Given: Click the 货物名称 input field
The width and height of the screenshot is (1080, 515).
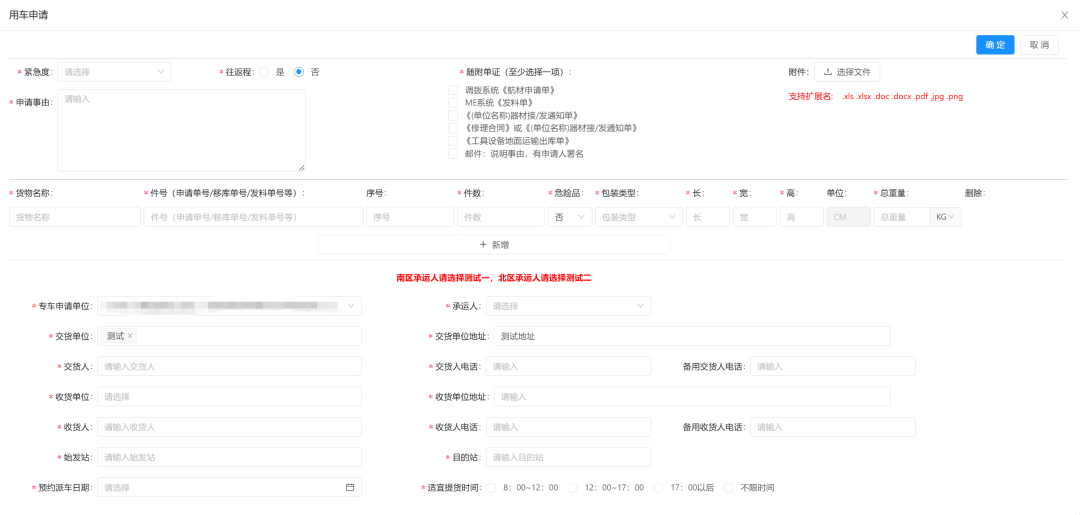Looking at the screenshot, I should [x=75, y=217].
